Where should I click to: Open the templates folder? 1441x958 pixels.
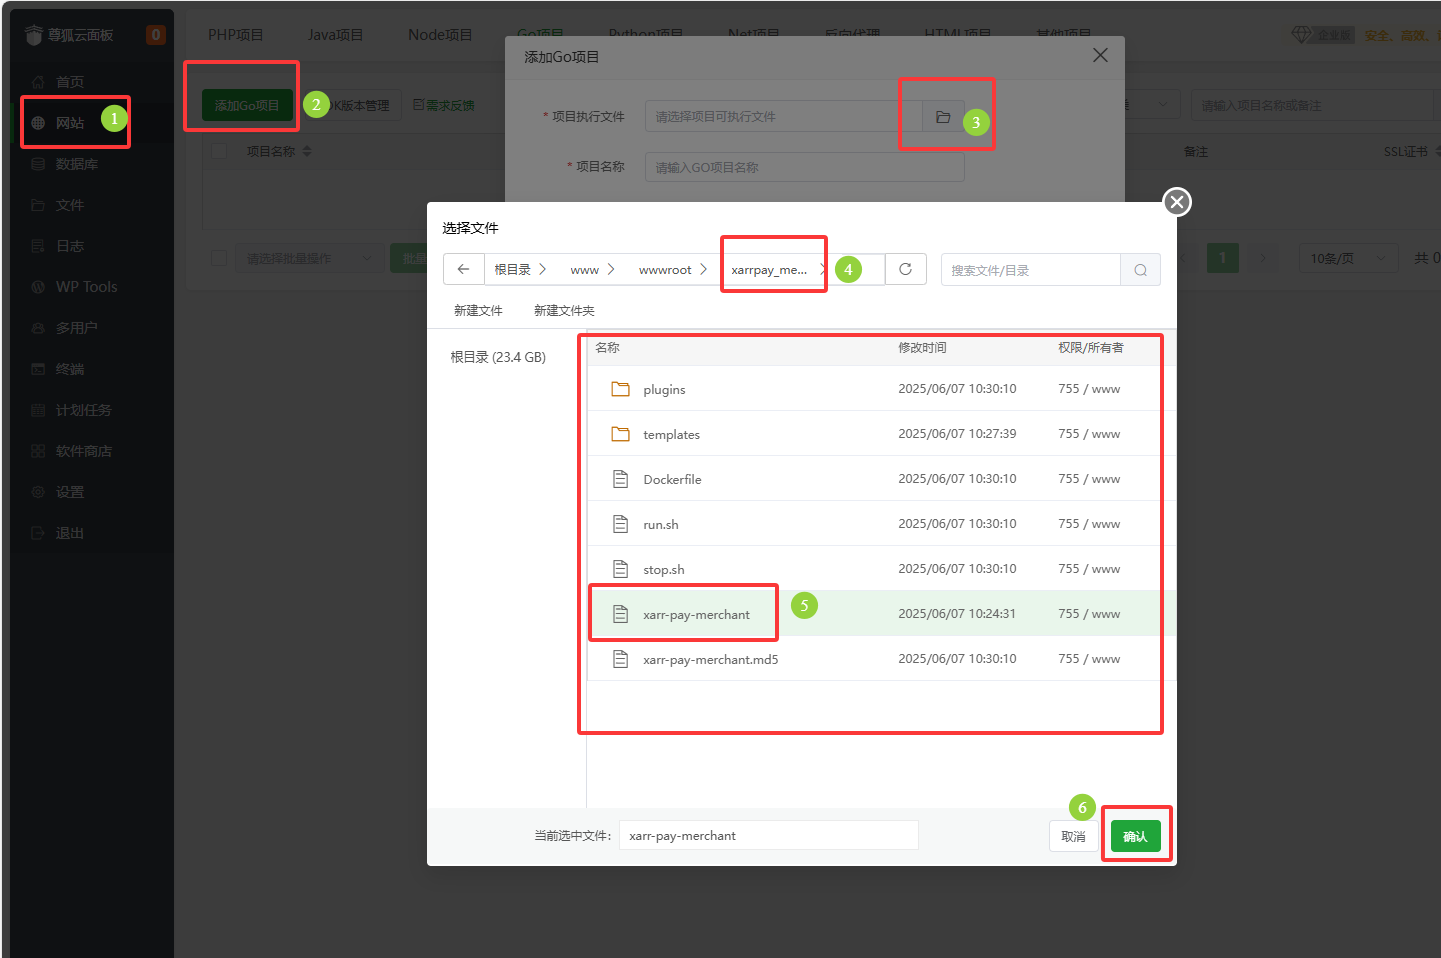point(671,434)
